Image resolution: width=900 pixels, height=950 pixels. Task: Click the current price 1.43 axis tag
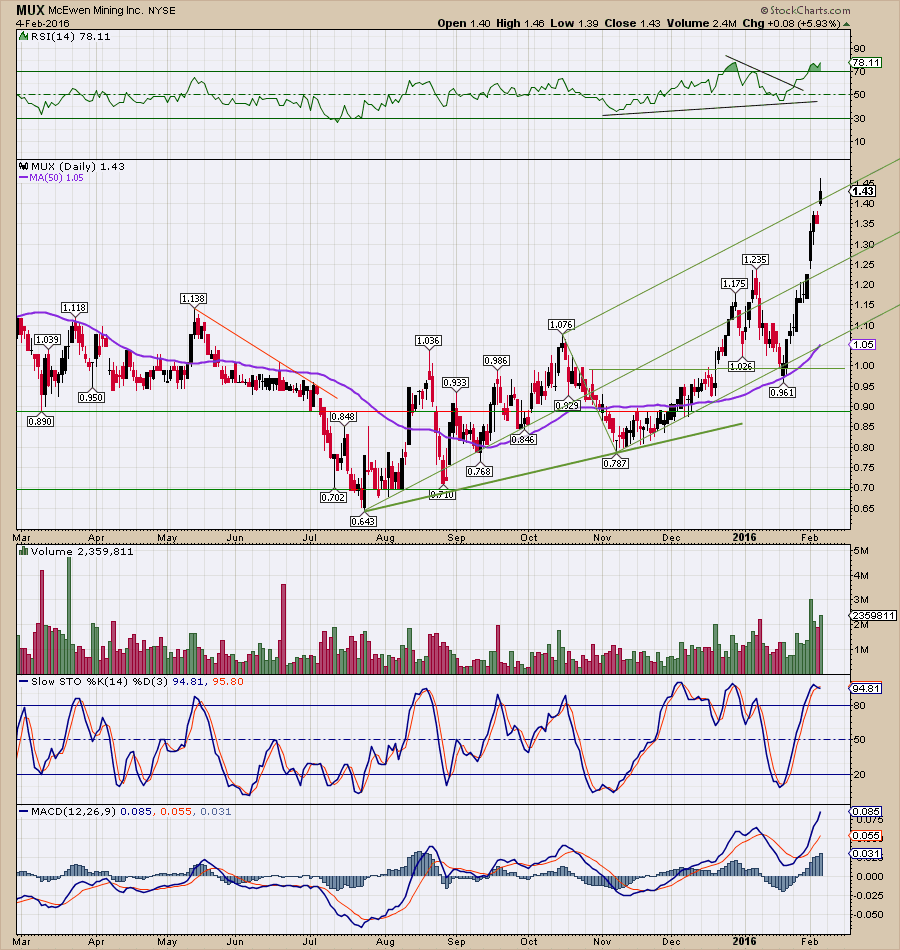(x=863, y=191)
